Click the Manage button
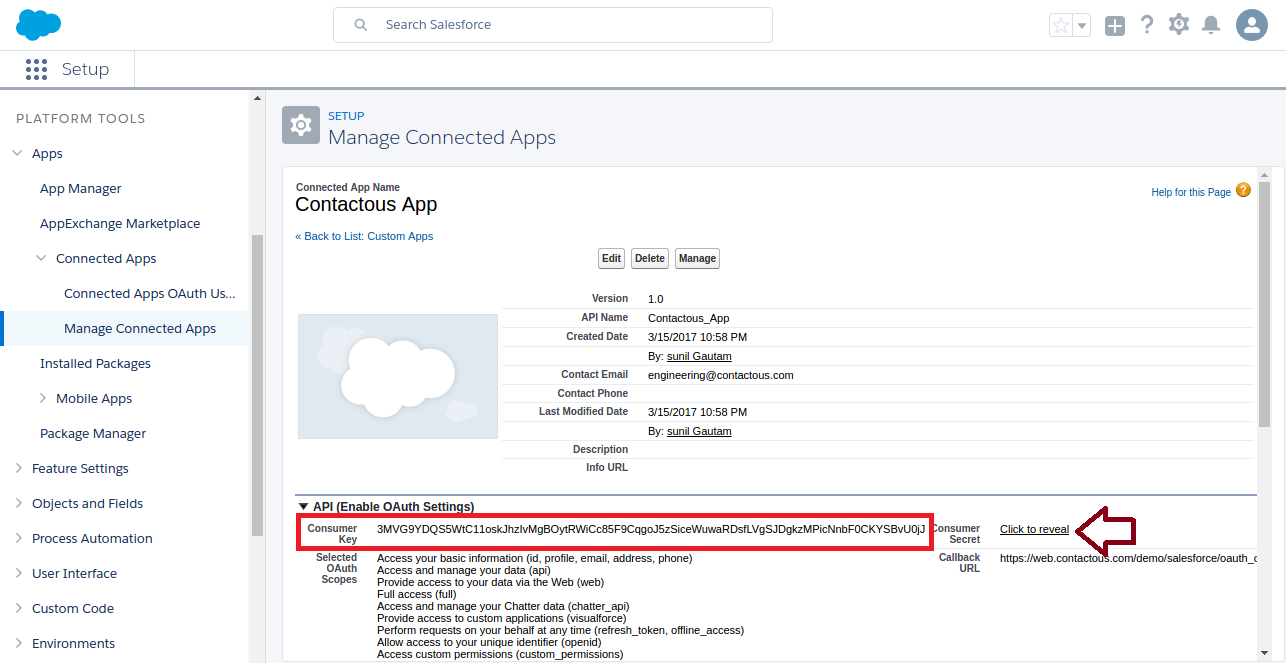Viewport: 1286px width, 663px height. tap(697, 258)
